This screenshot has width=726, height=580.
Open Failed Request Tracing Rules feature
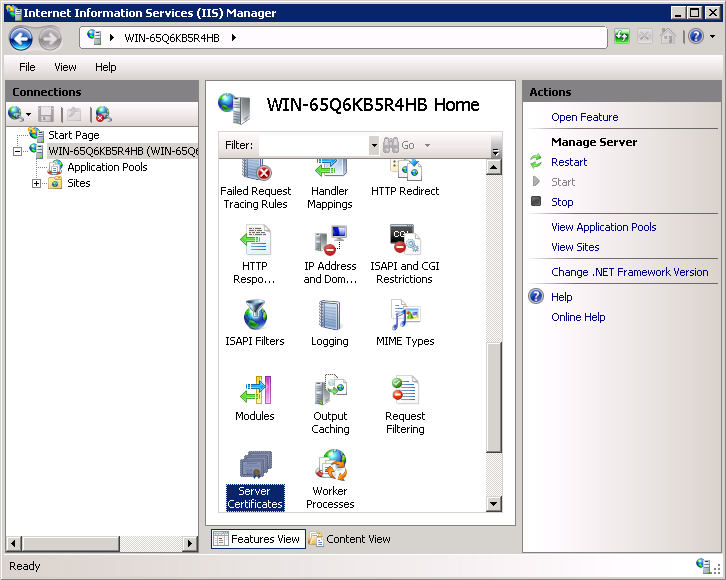click(x=255, y=185)
